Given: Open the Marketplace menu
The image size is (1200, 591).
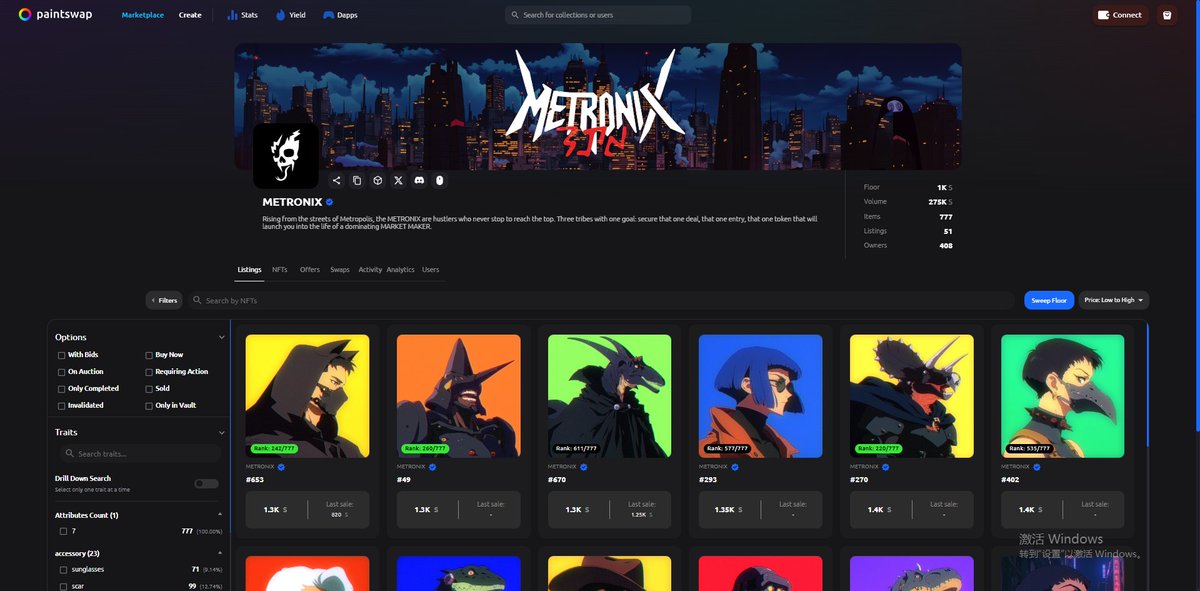Looking at the screenshot, I should point(143,15).
